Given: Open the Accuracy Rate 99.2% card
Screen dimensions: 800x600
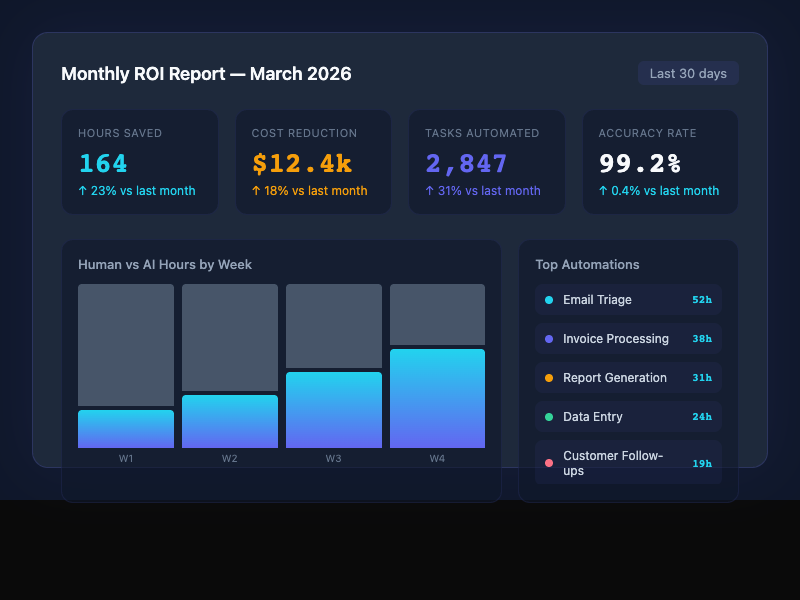Looking at the screenshot, I should click(660, 162).
